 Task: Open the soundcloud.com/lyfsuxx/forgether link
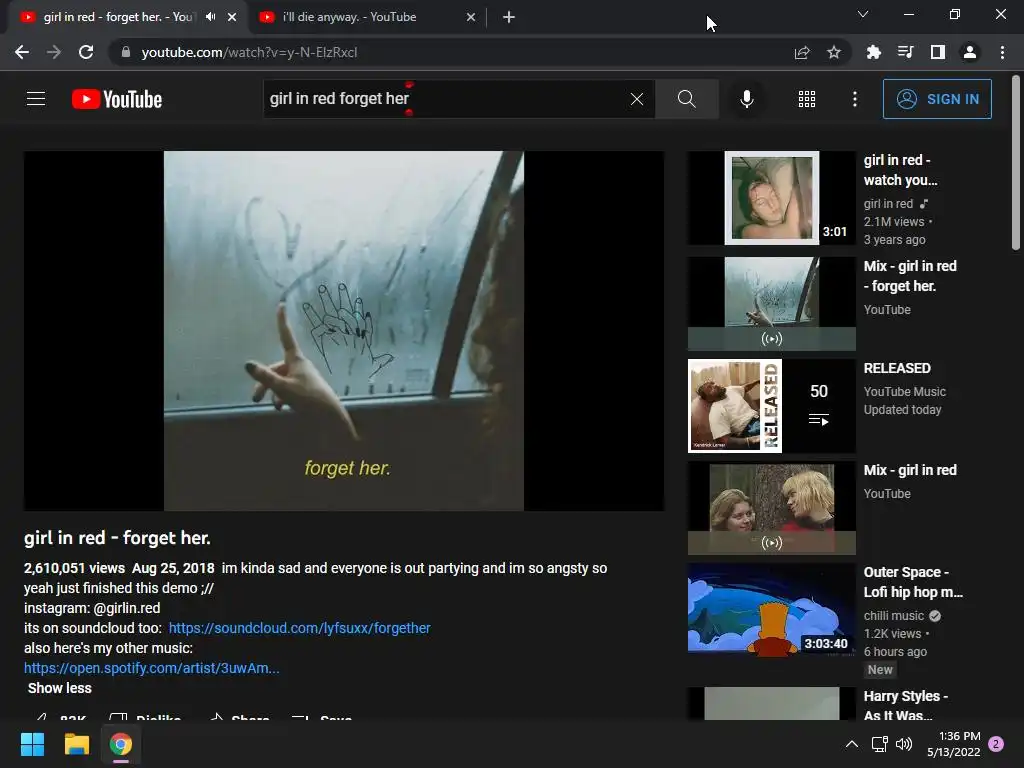[300, 628]
